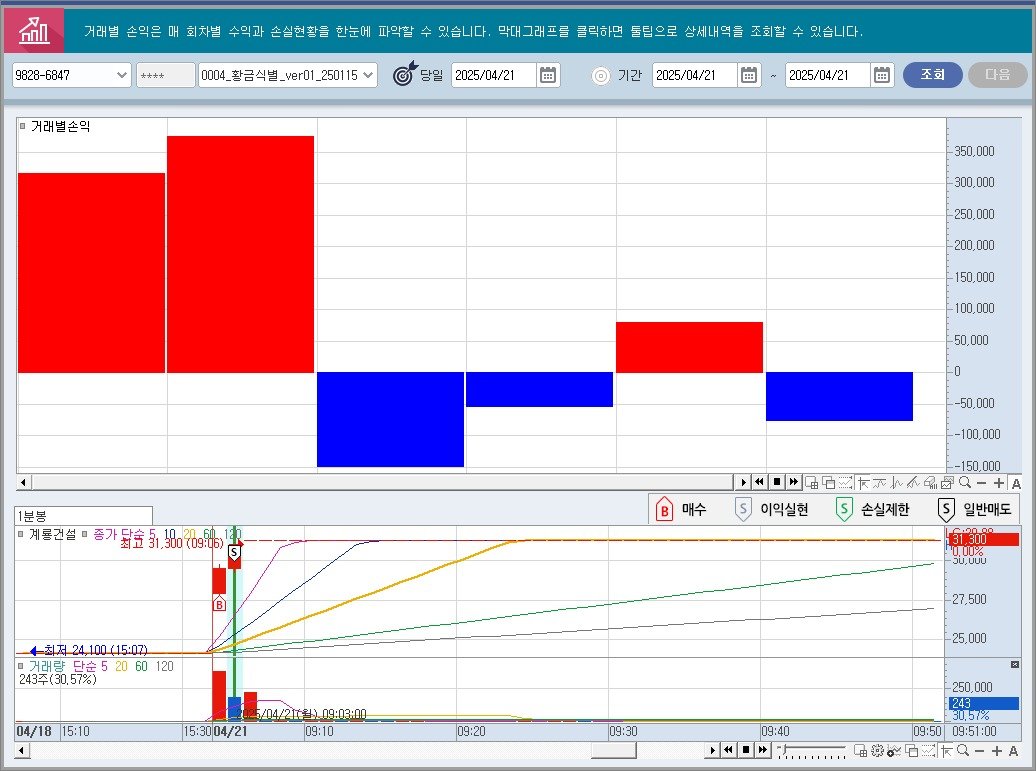Click candle chart window-grid layout icon

coord(860,751)
